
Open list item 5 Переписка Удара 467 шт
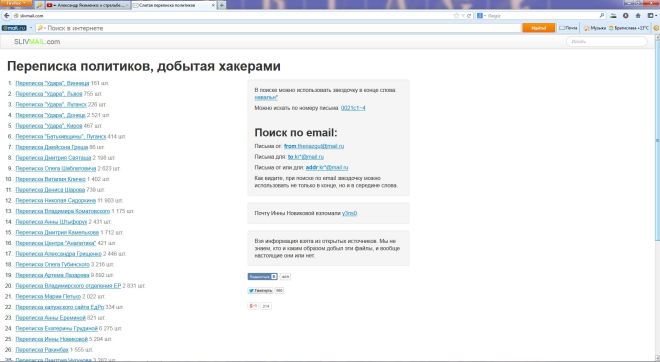click(49, 126)
